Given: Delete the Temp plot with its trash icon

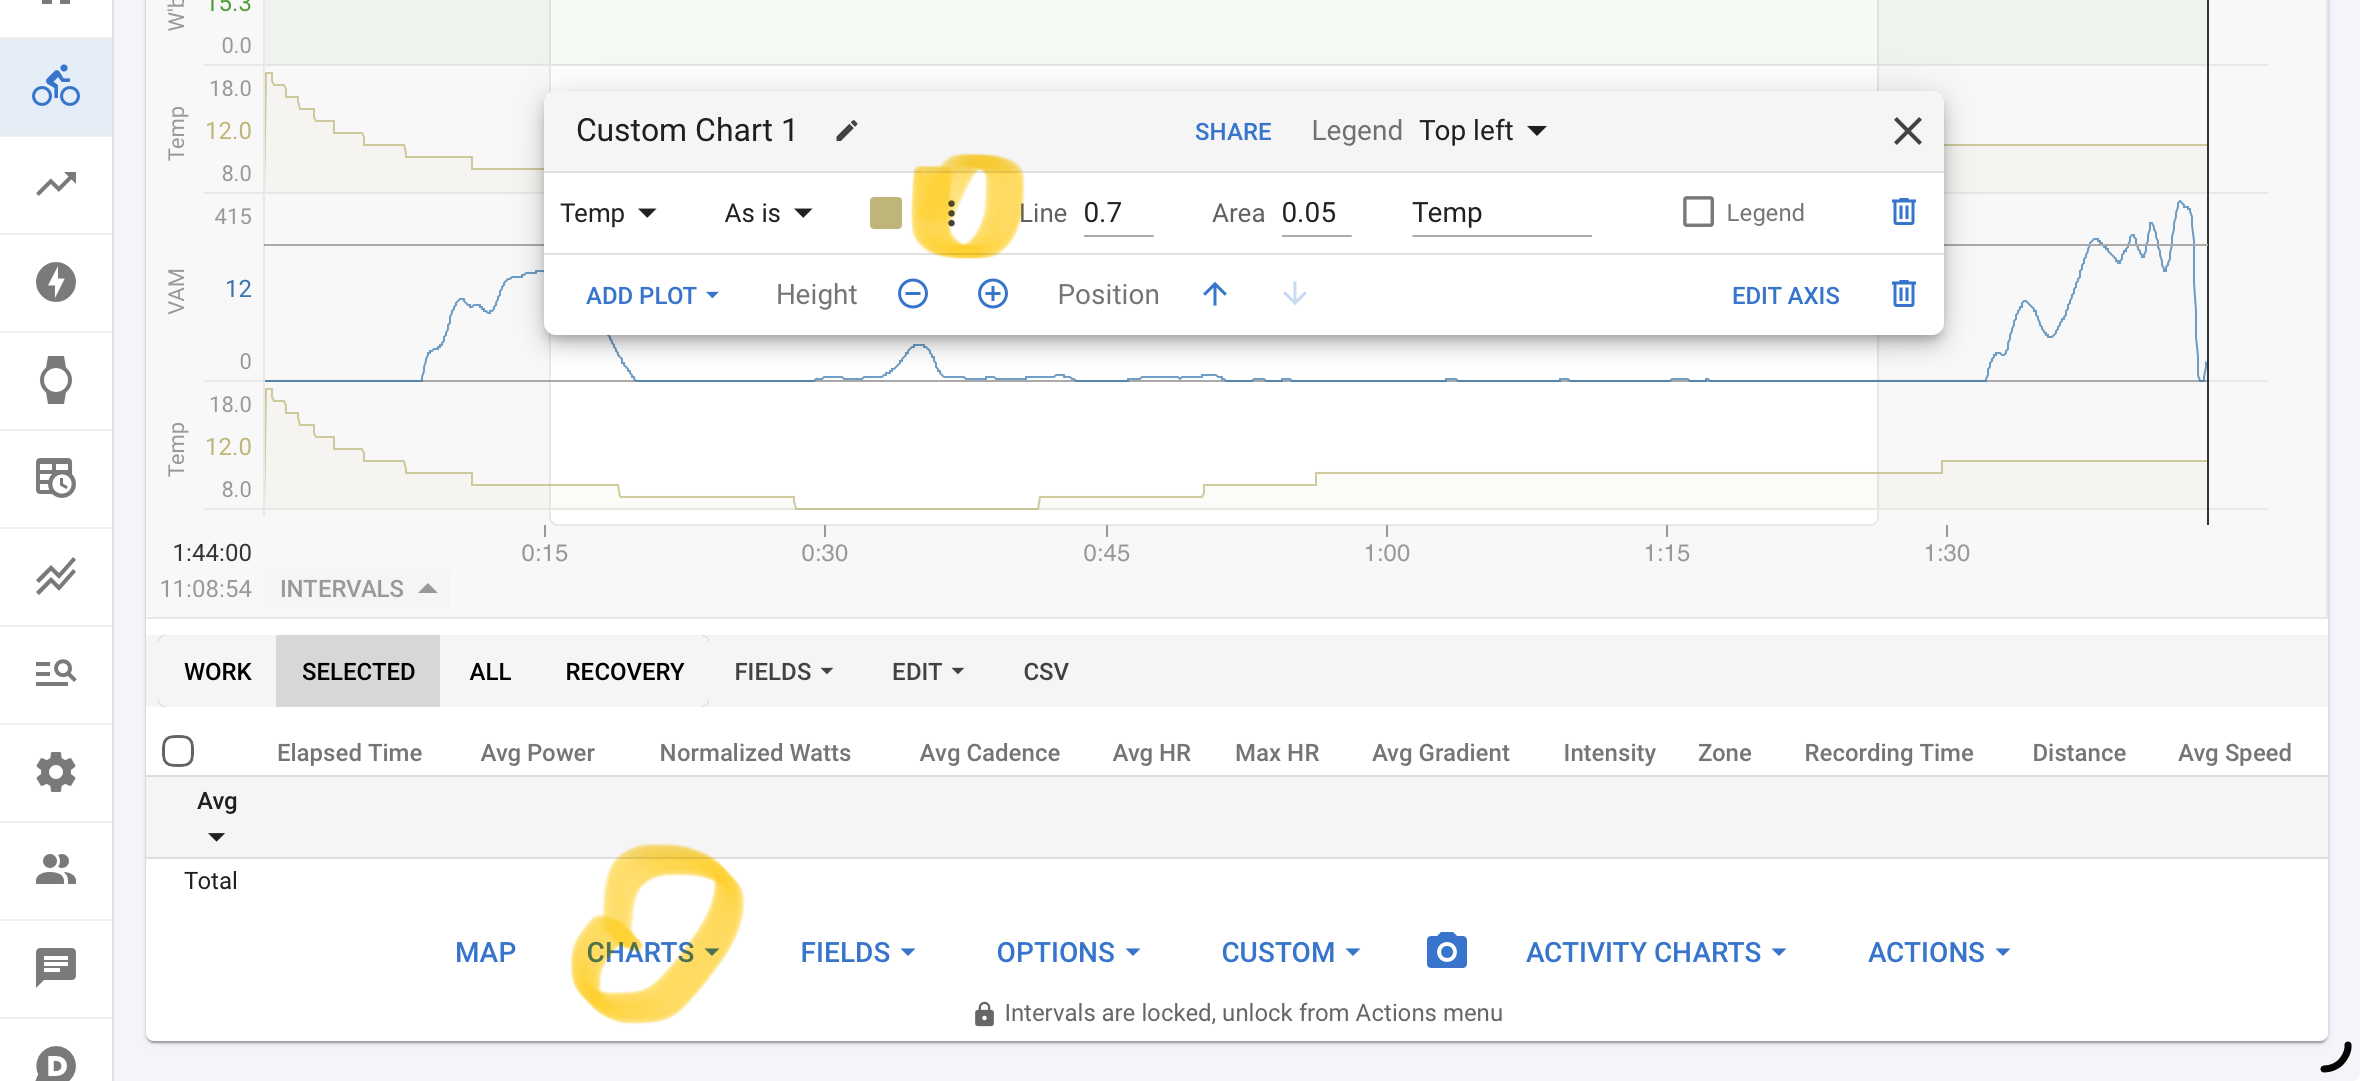Looking at the screenshot, I should click(x=1903, y=212).
